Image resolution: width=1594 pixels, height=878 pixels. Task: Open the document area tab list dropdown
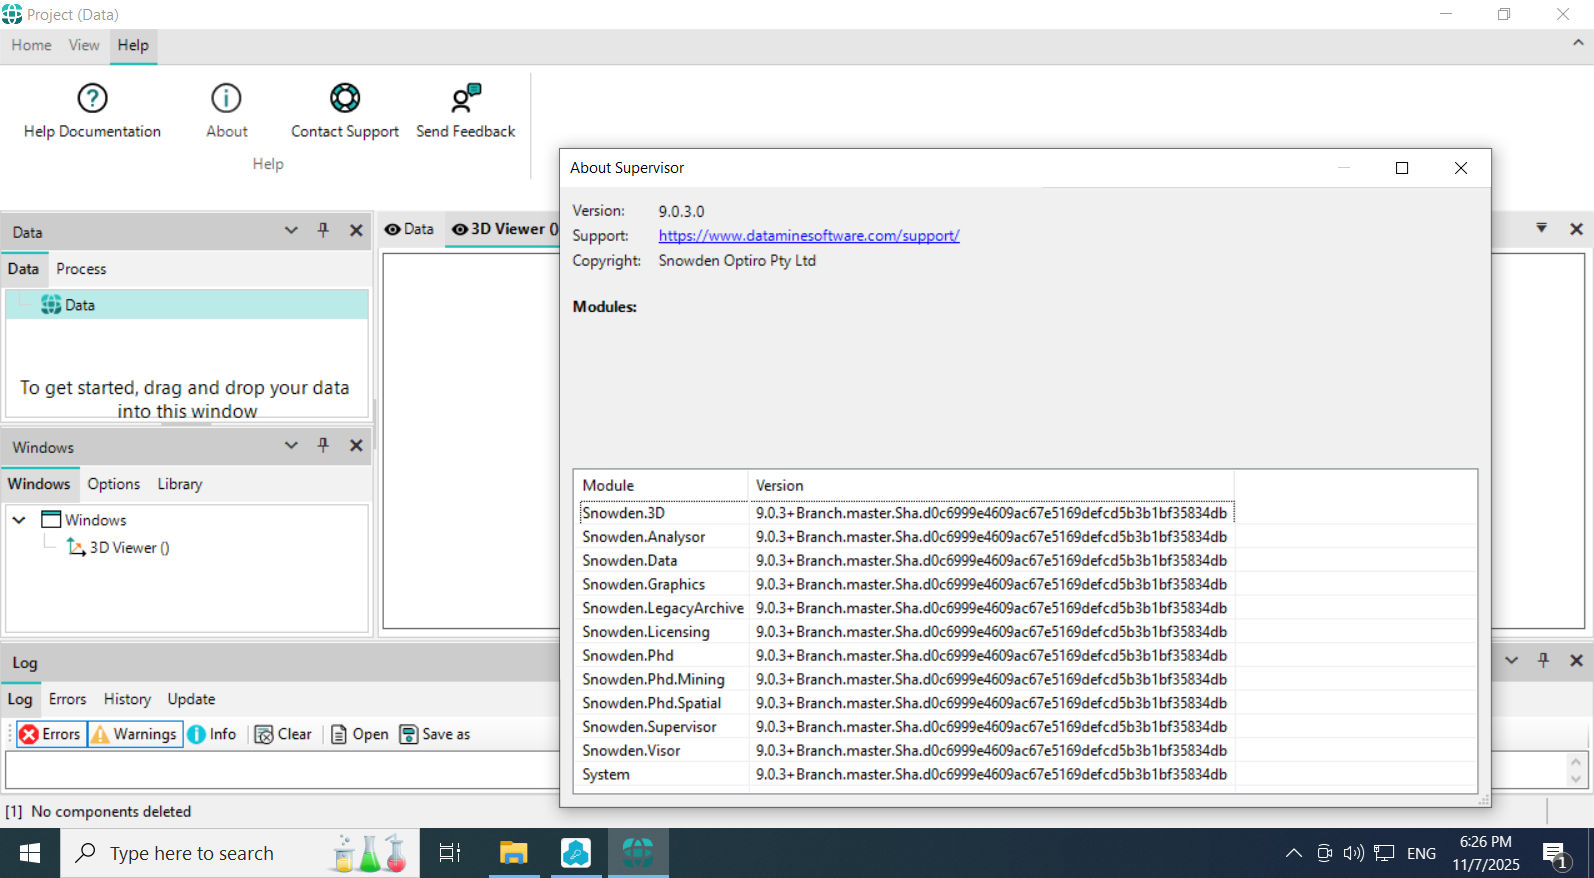click(1542, 228)
